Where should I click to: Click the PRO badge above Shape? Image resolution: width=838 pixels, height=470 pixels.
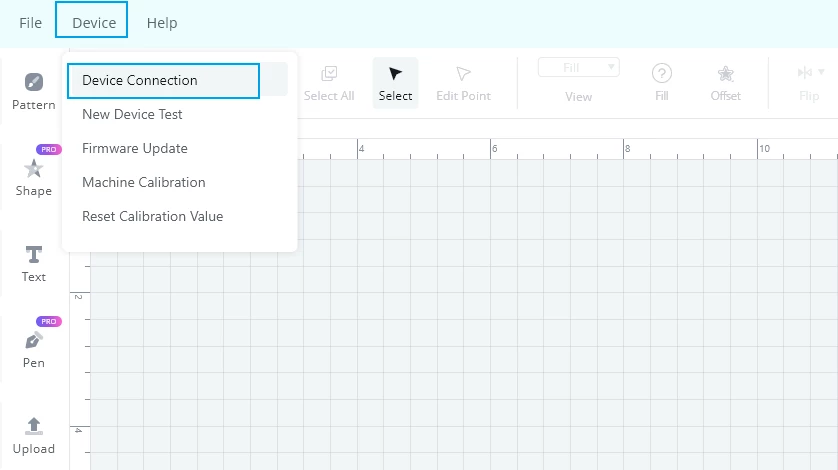(49, 149)
